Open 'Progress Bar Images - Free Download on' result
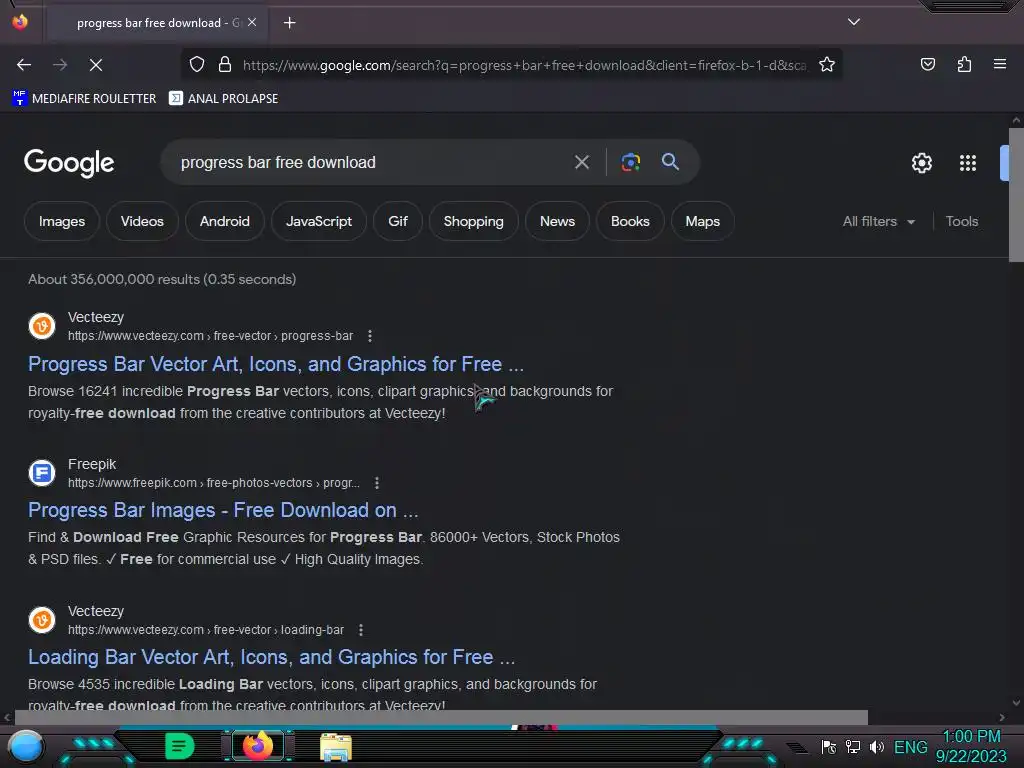1024x768 pixels. 223,510
